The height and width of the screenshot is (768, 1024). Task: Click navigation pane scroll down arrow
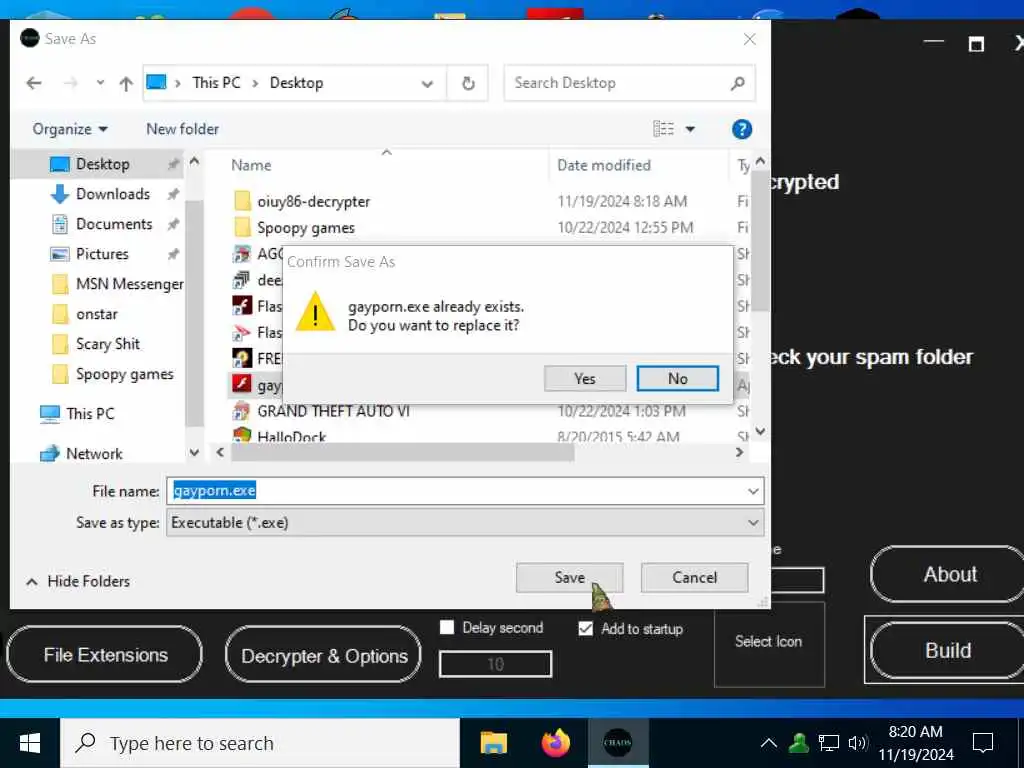(194, 453)
